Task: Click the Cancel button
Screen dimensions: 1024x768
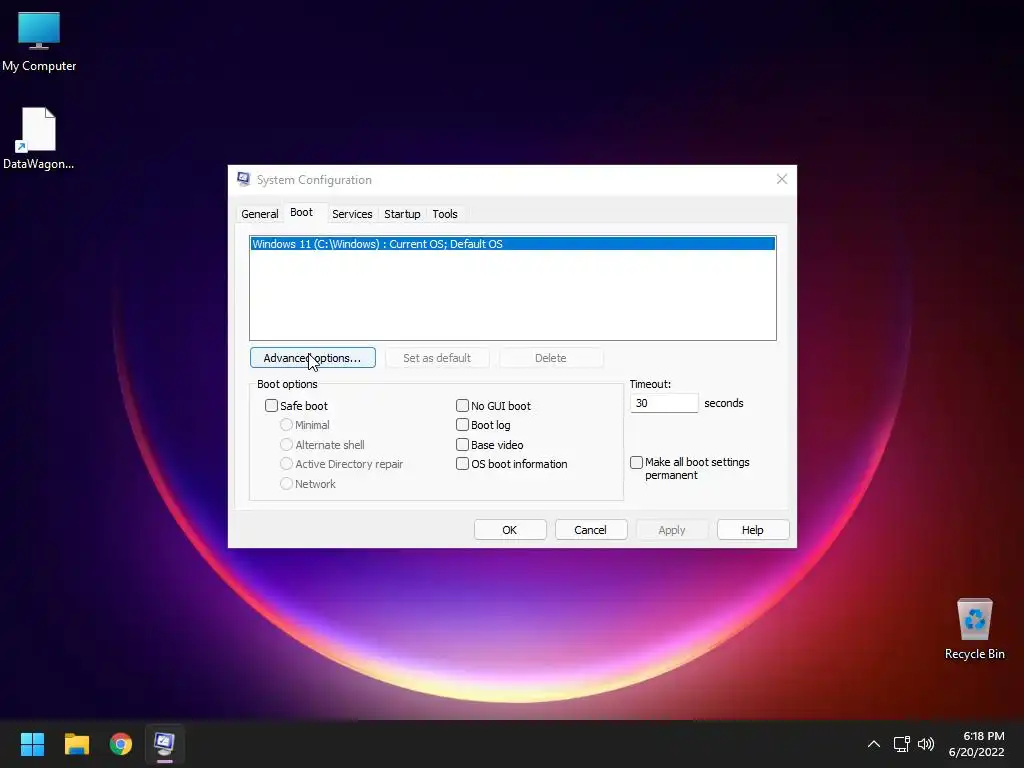Action: (591, 530)
